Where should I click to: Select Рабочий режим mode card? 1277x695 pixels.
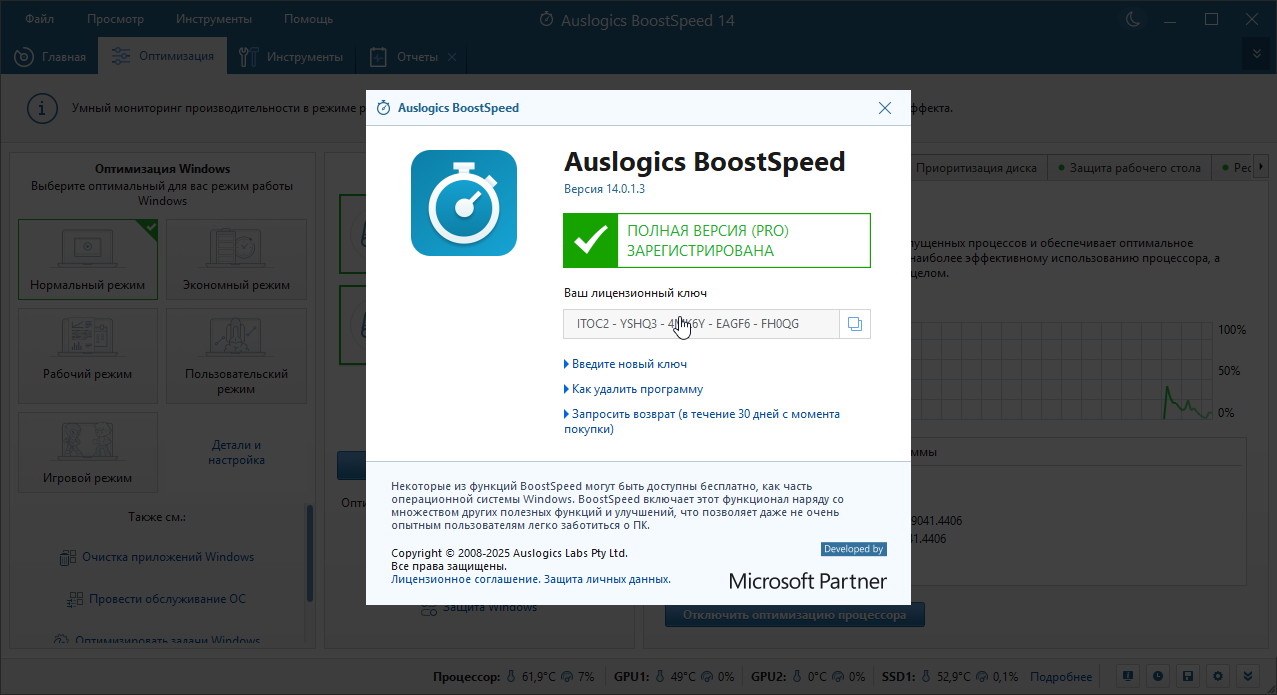(x=88, y=356)
